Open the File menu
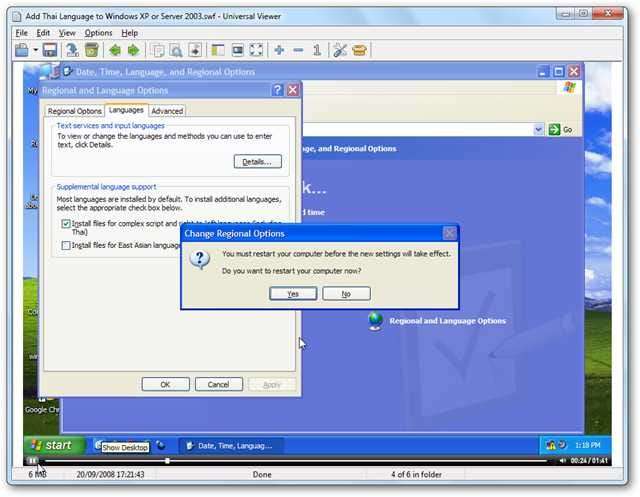 (22, 33)
